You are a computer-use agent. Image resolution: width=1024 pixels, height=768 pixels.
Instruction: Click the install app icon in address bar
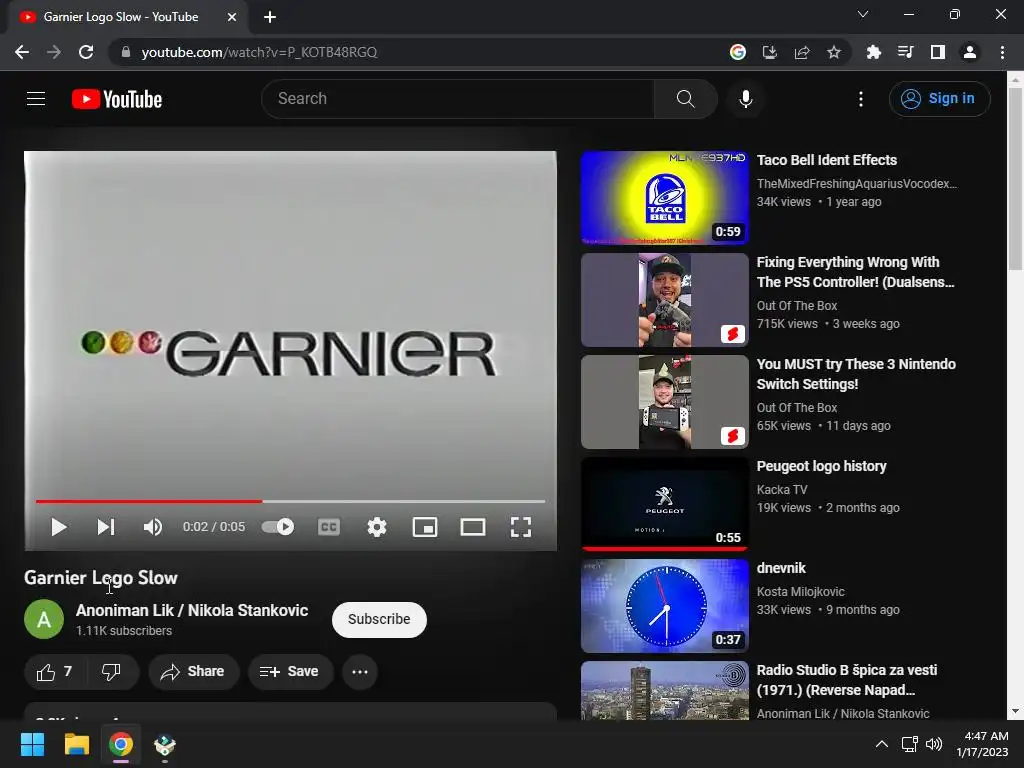click(x=769, y=52)
